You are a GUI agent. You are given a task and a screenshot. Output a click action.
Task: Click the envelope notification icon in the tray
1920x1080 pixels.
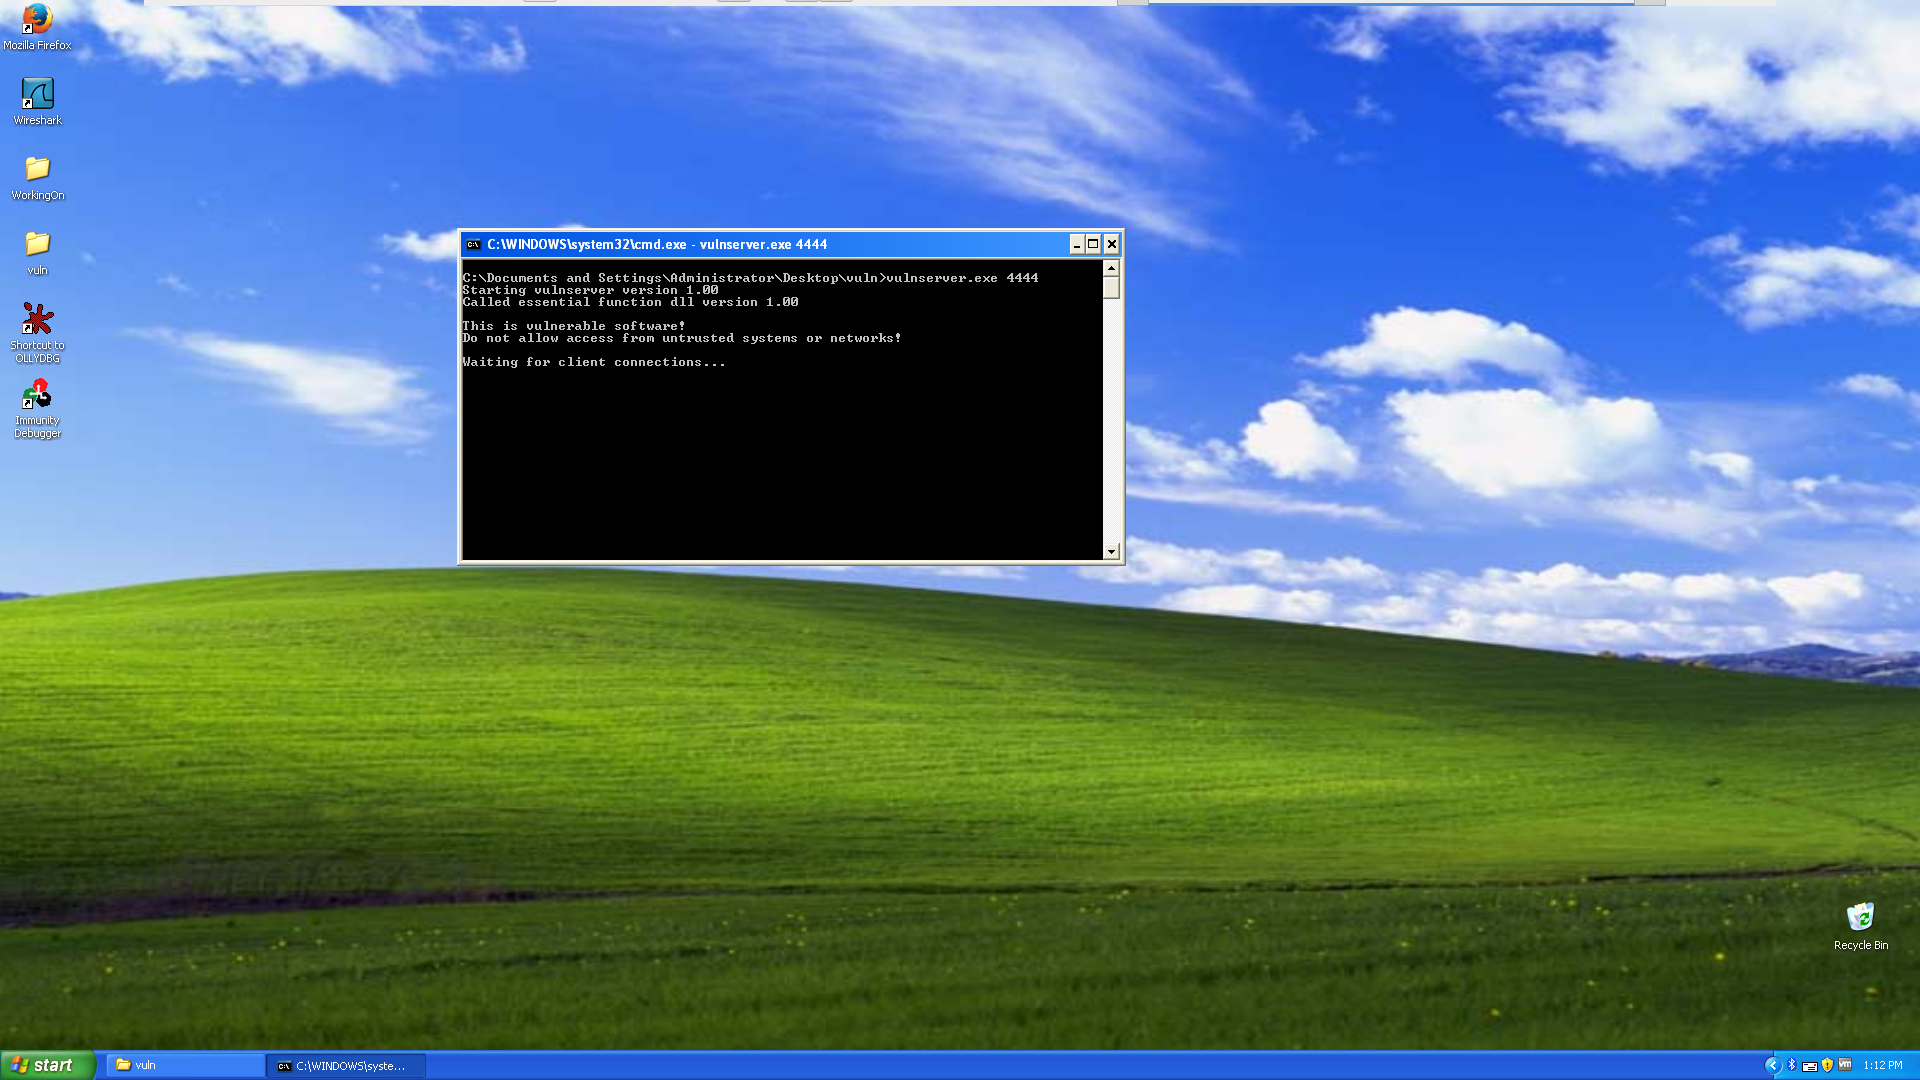[x=1810, y=1065]
